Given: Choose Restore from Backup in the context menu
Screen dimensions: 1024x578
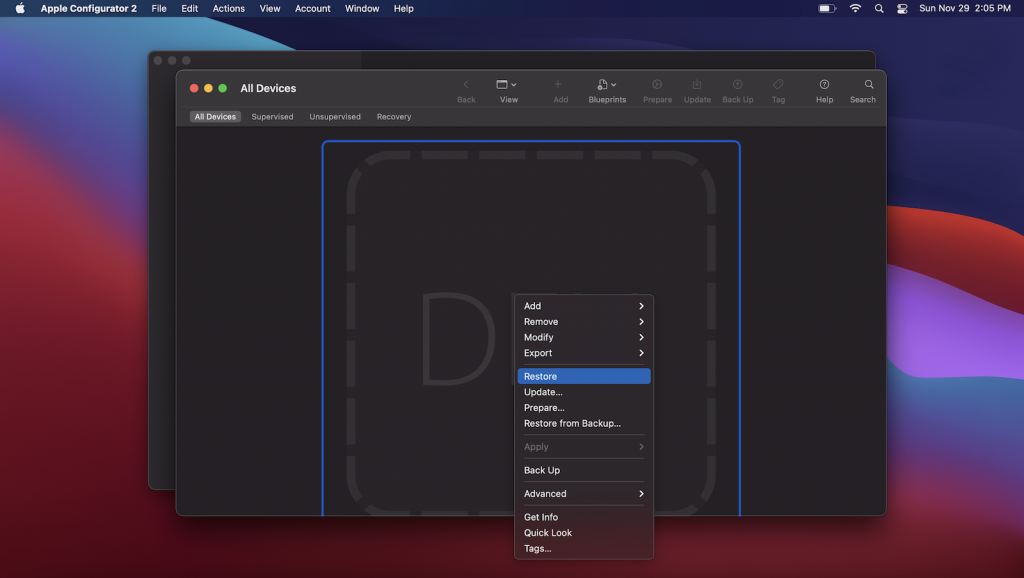Looking at the screenshot, I should point(584,423).
